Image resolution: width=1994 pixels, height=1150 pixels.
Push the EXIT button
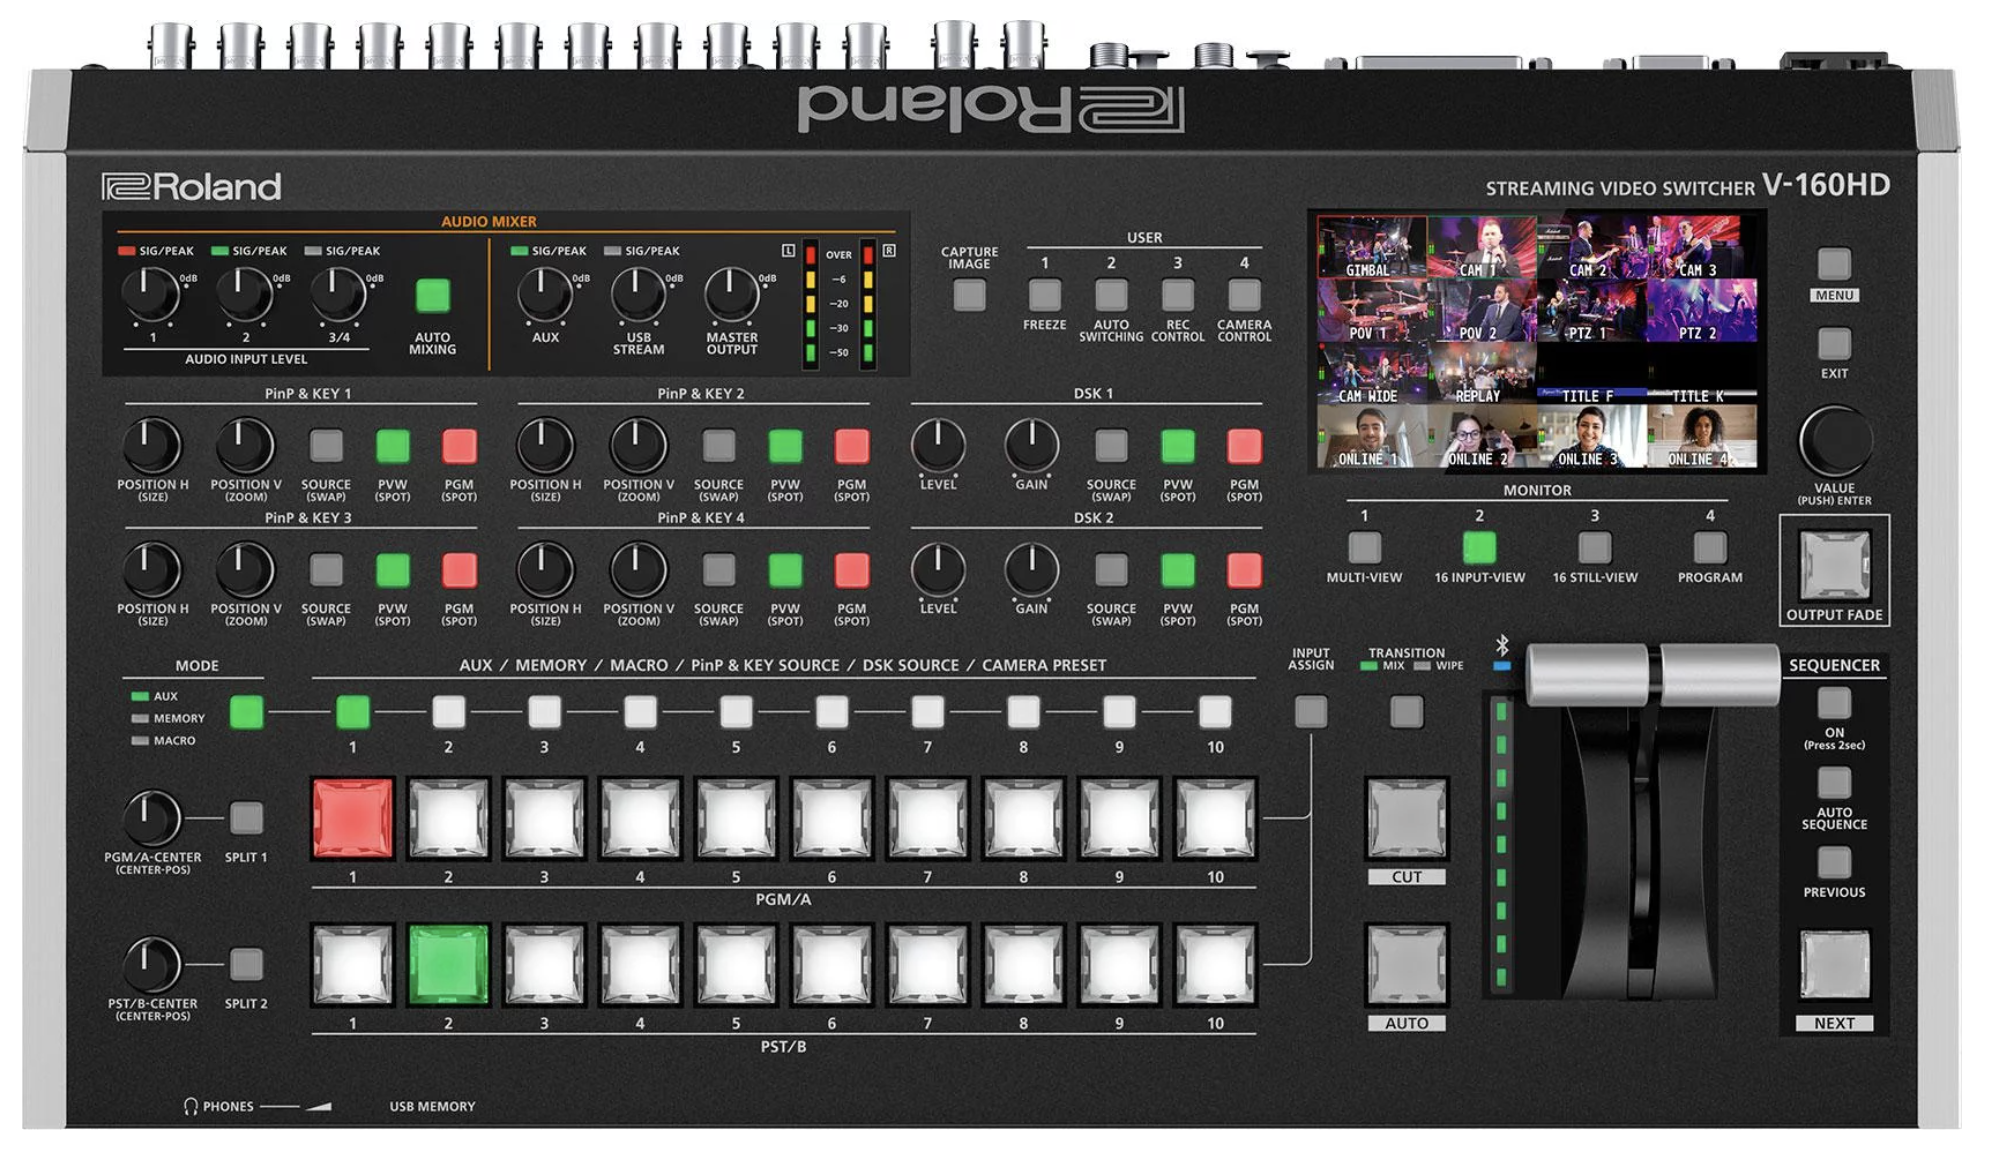(1834, 344)
